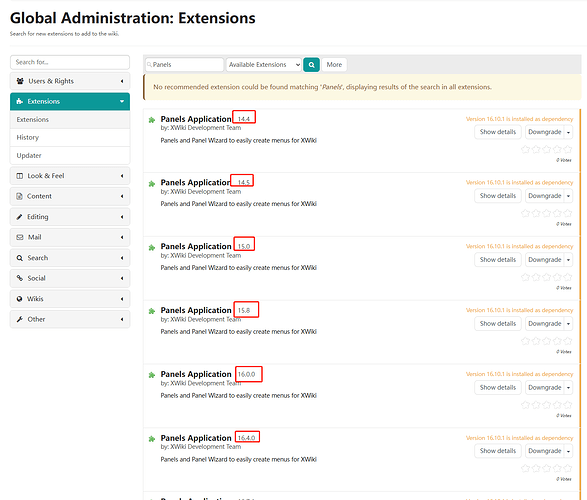Open the Available Extensions dropdown
Screen dimensions: 587x500
point(264,64)
